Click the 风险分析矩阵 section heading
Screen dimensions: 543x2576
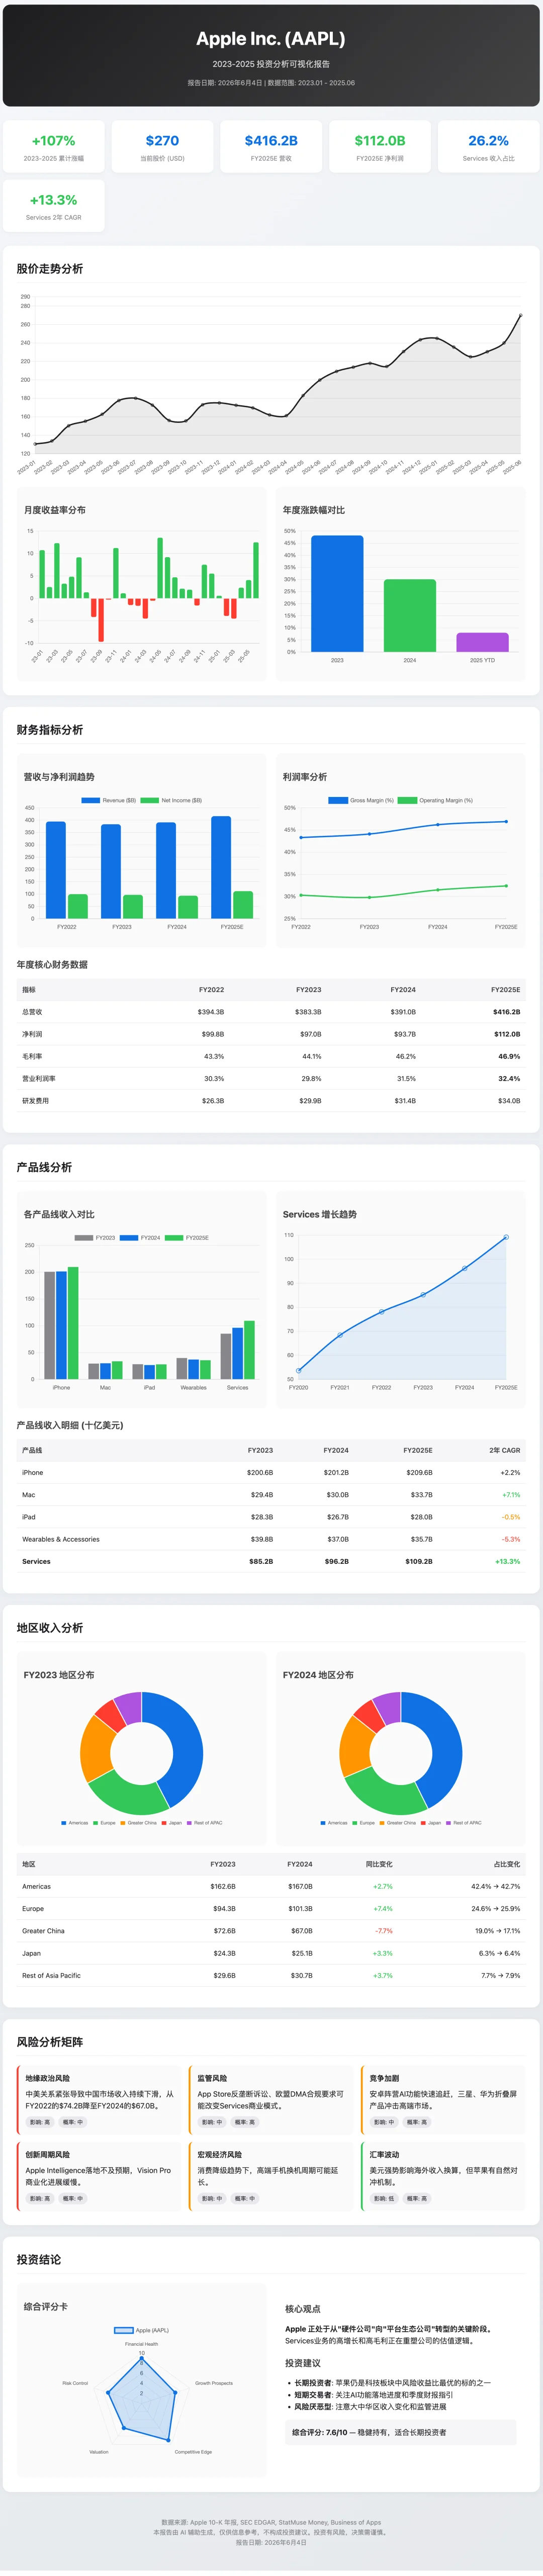point(50,2042)
